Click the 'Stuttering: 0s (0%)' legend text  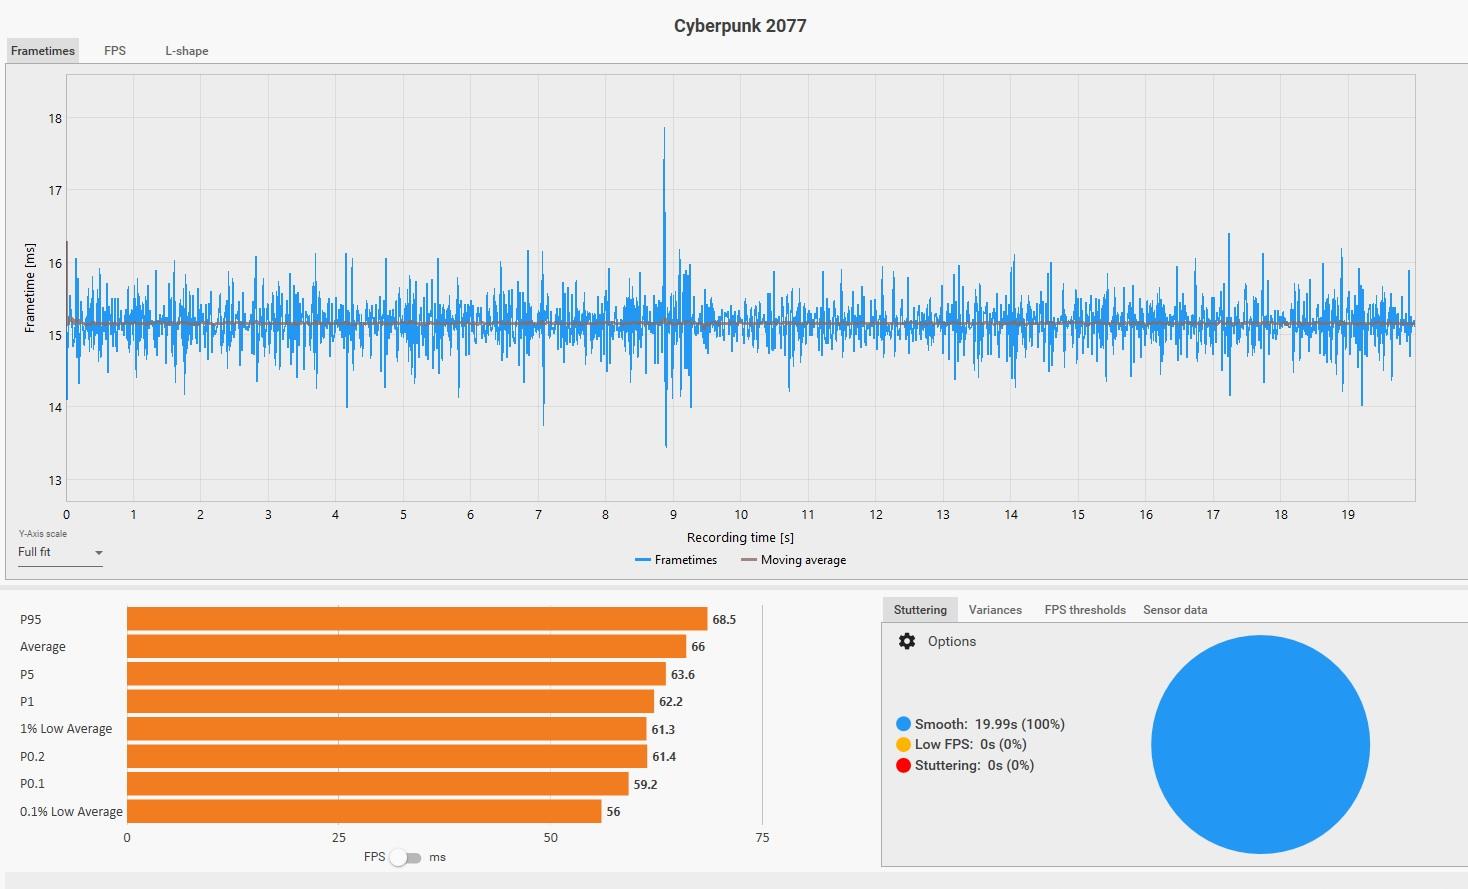click(x=975, y=765)
